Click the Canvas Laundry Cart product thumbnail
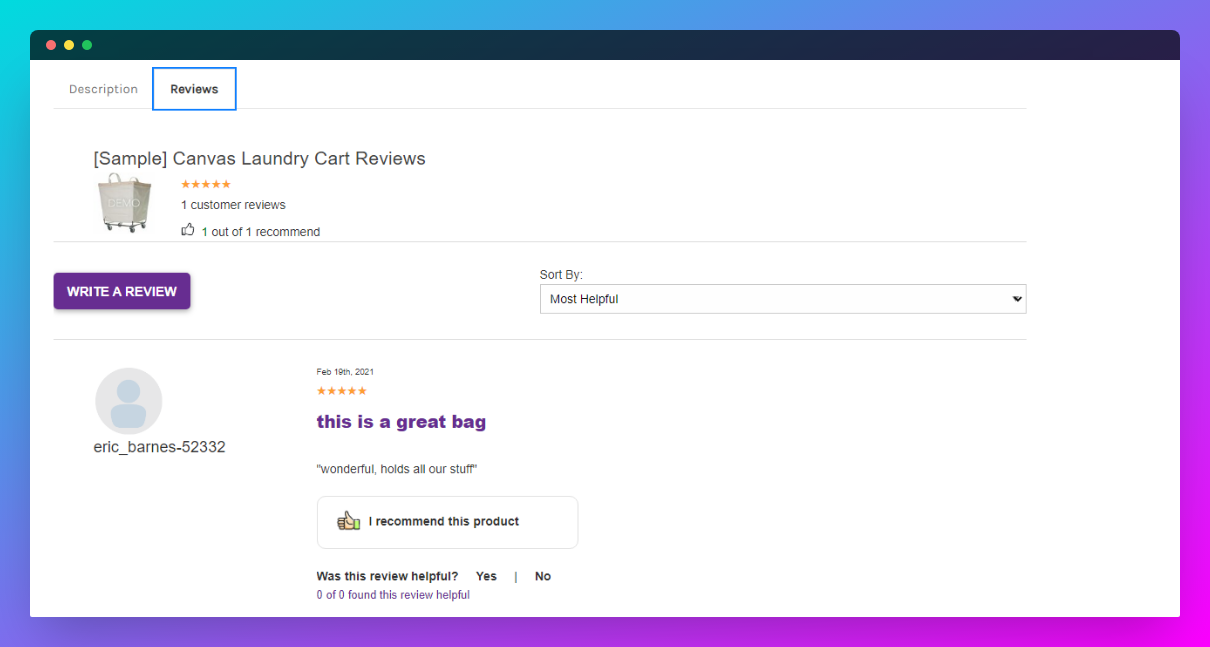Screen dimensions: 1210x647 125,203
